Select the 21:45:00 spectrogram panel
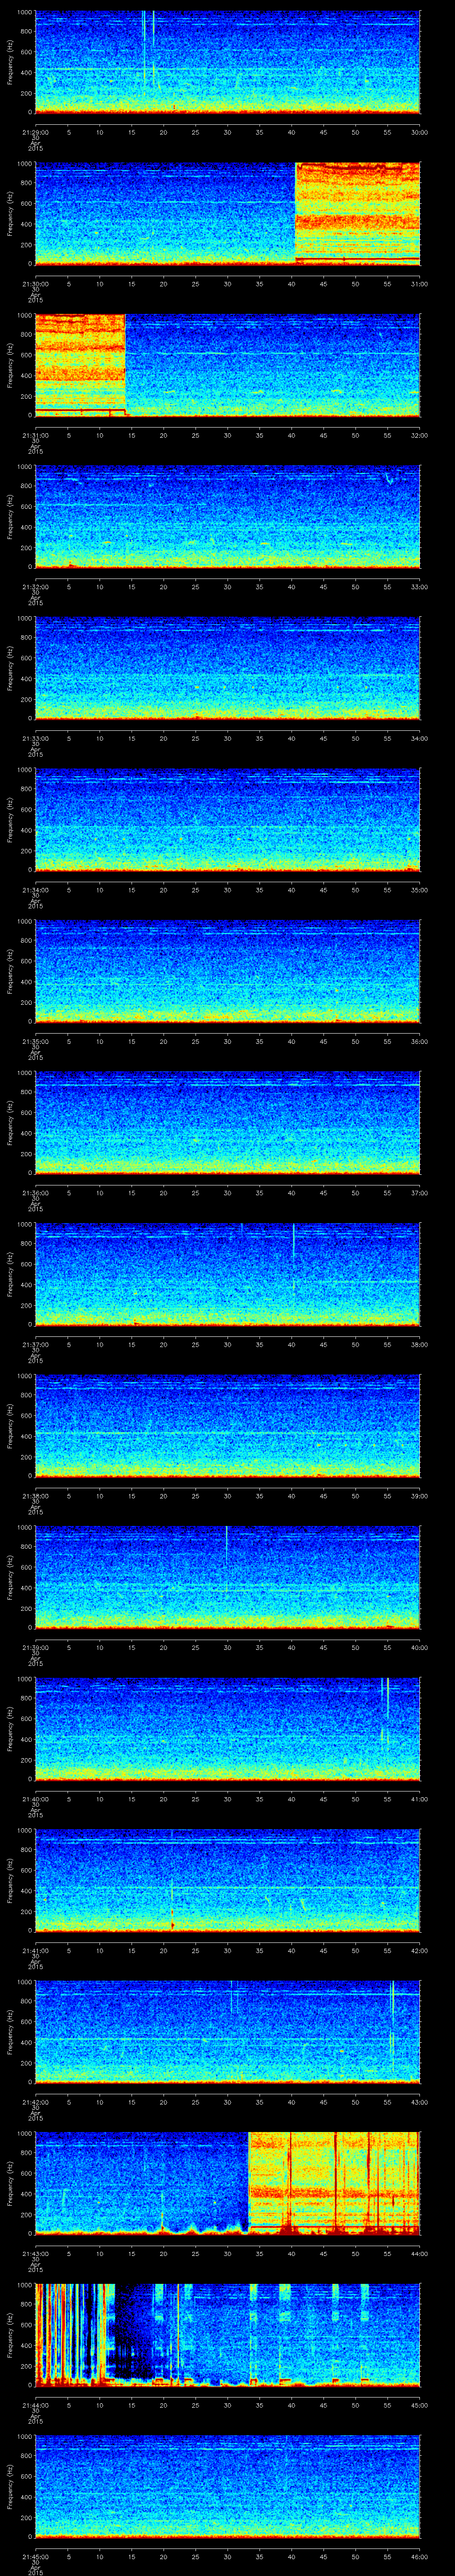Viewport: 455px width, 2576px height. pyautogui.click(x=227, y=2485)
